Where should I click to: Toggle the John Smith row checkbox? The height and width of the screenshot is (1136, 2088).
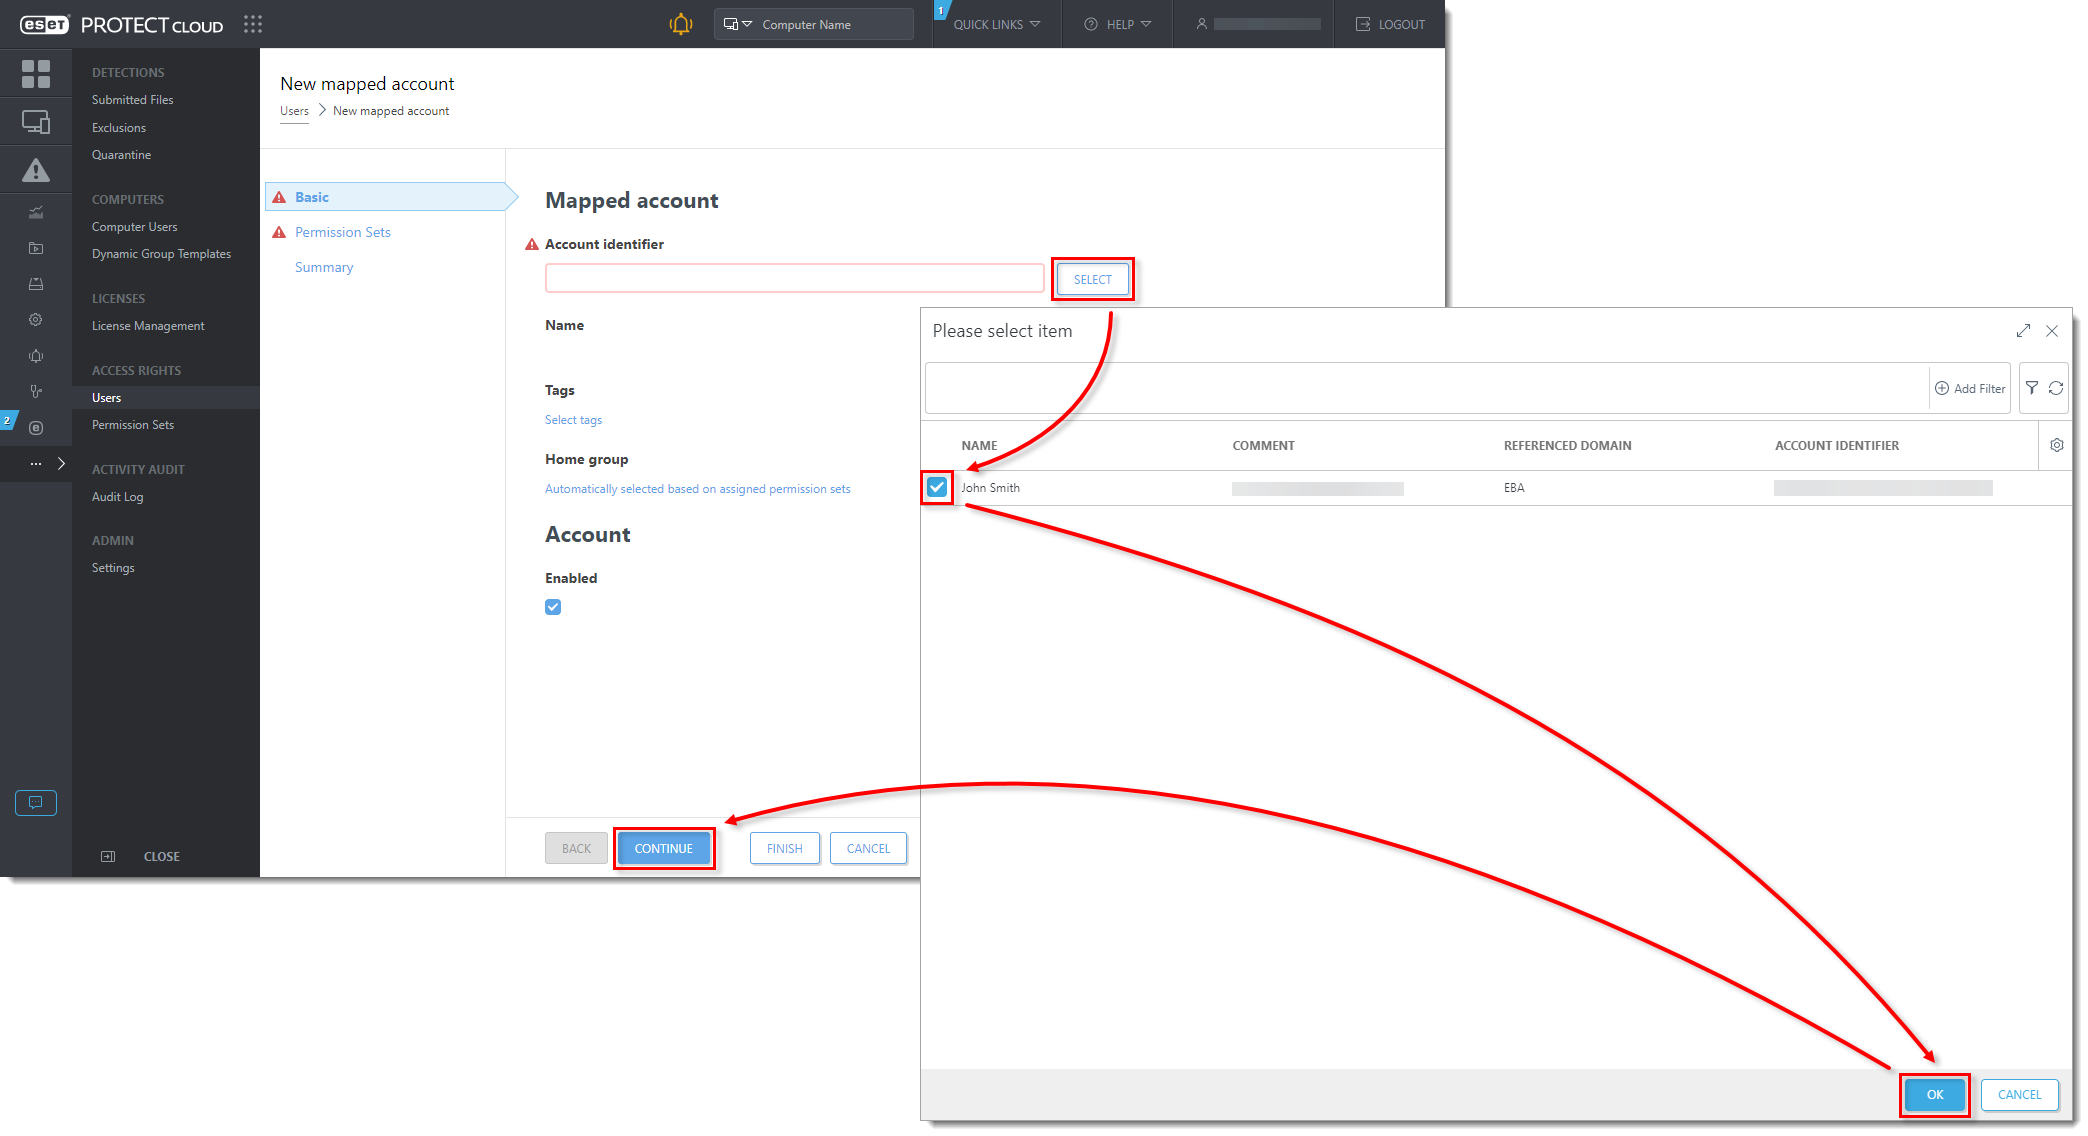937,487
